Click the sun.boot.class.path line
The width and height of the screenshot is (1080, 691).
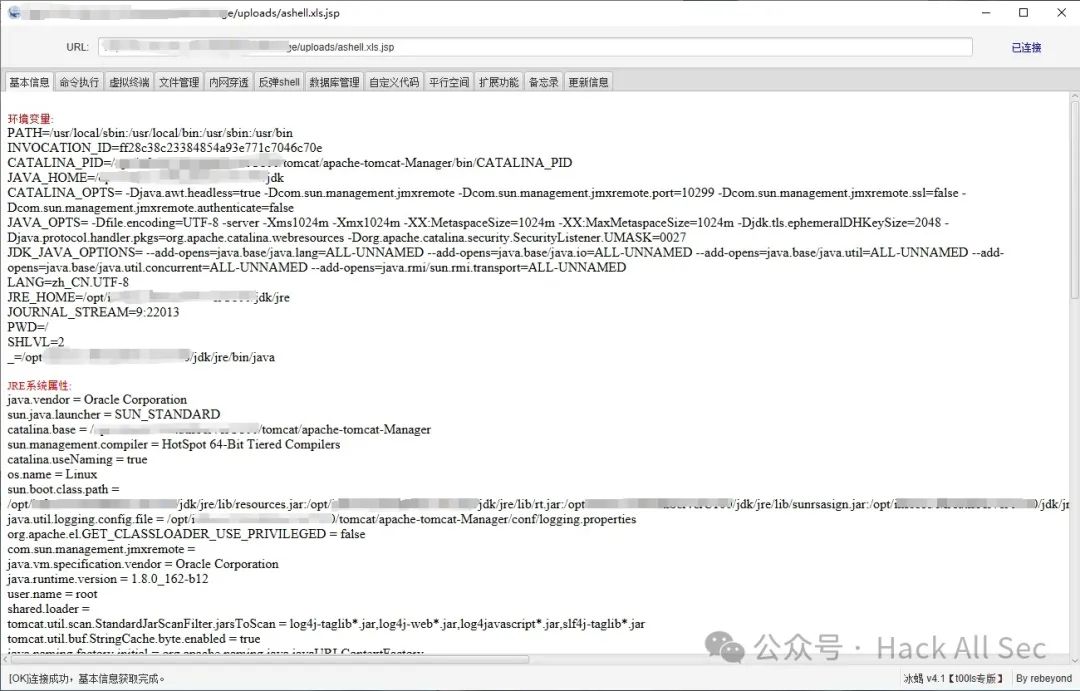pyautogui.click(x=538, y=497)
